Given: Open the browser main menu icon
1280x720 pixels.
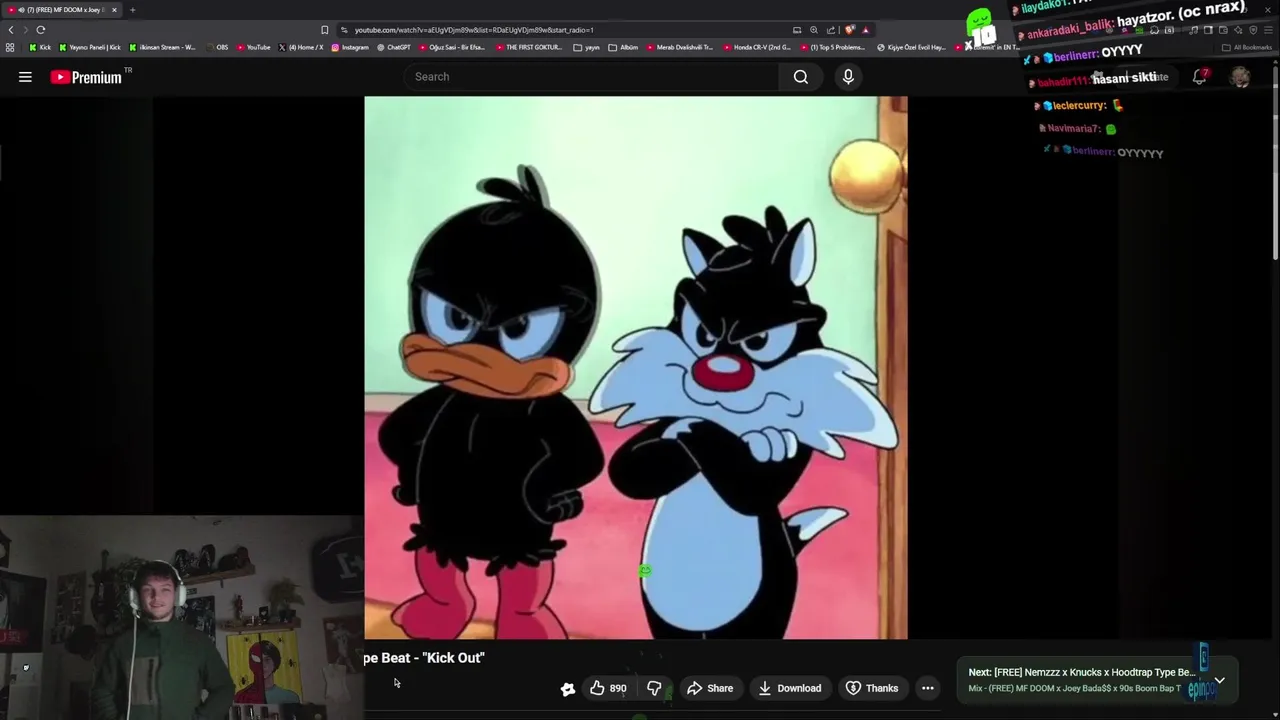Looking at the screenshot, I should tap(1269, 30).
